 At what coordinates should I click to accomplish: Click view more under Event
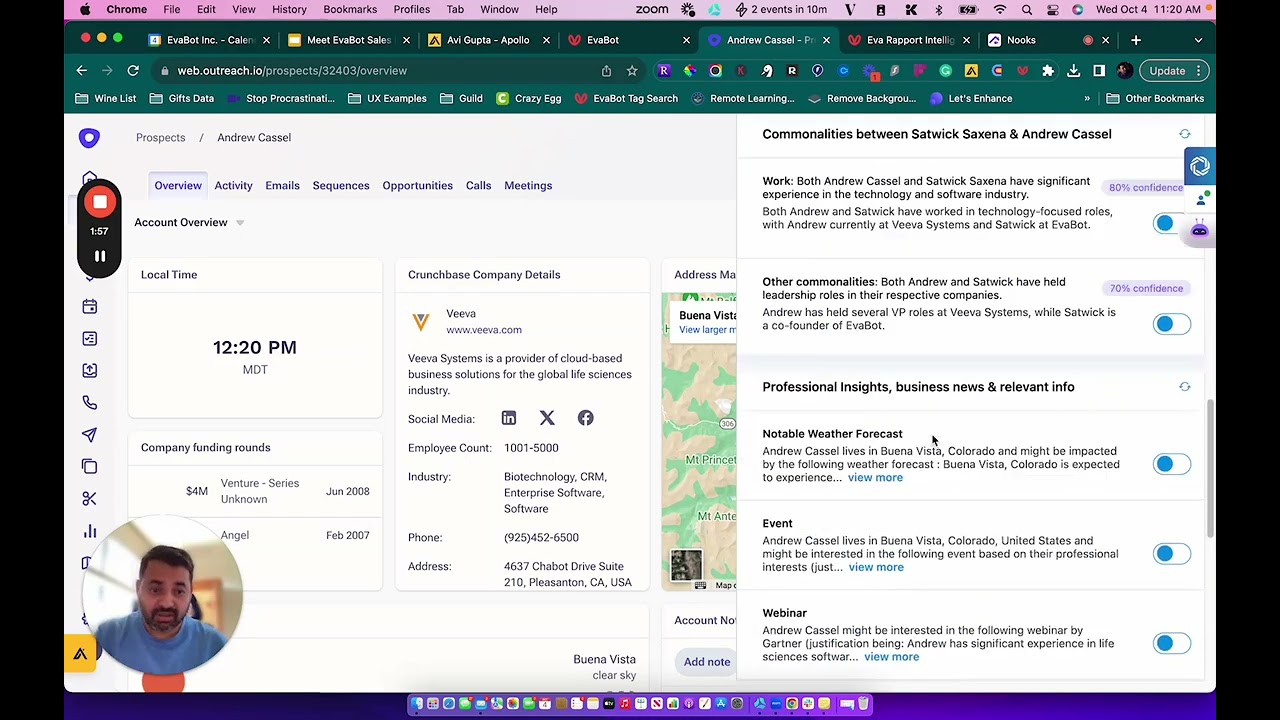click(x=876, y=568)
